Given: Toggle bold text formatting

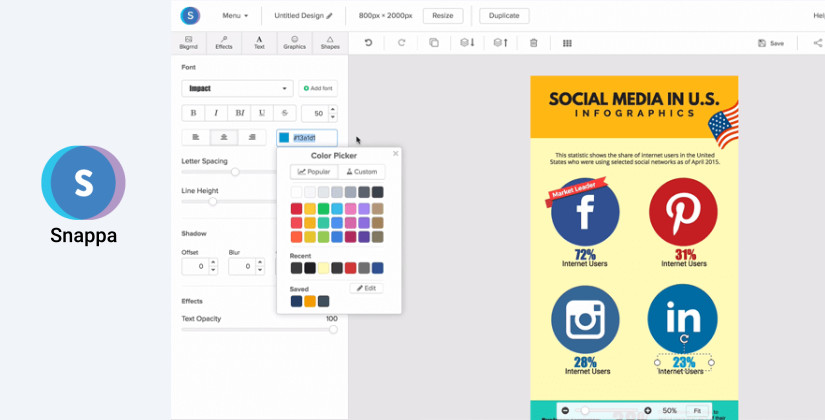Looking at the screenshot, I should pyautogui.click(x=193, y=113).
